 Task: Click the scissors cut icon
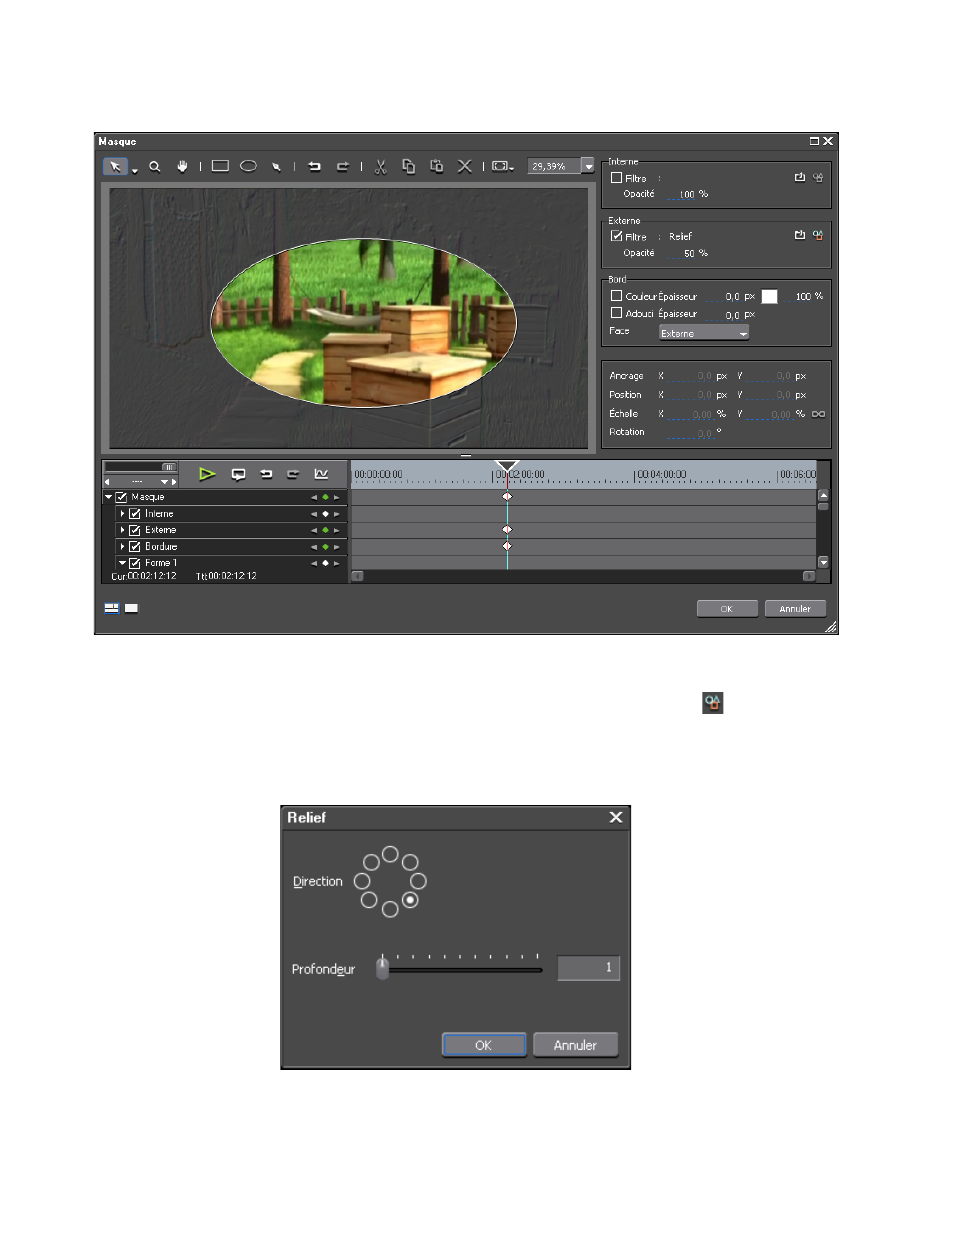coord(380,167)
